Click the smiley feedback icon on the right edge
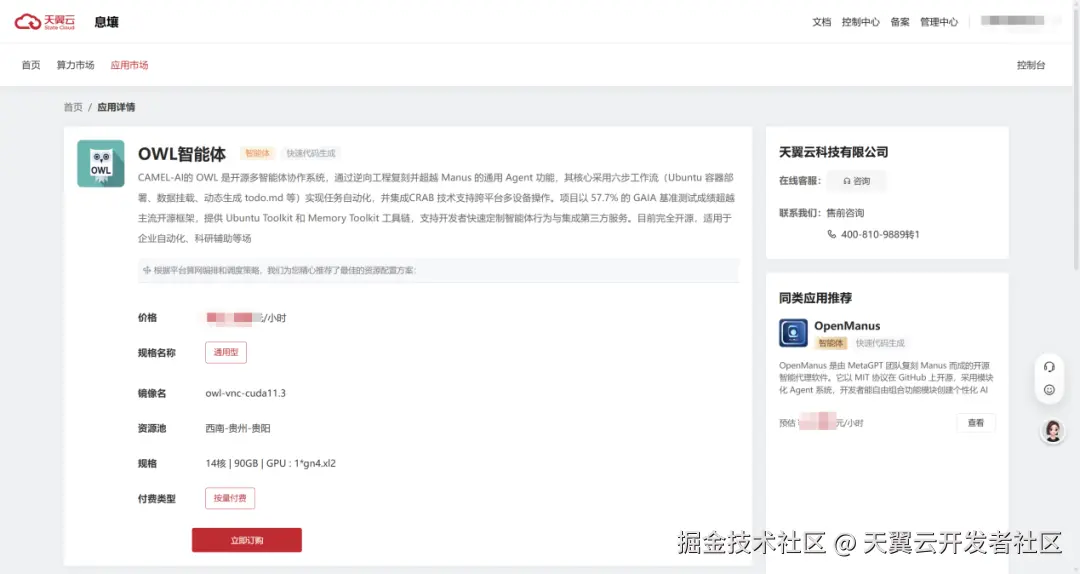The height and width of the screenshot is (574, 1080). 1049,390
